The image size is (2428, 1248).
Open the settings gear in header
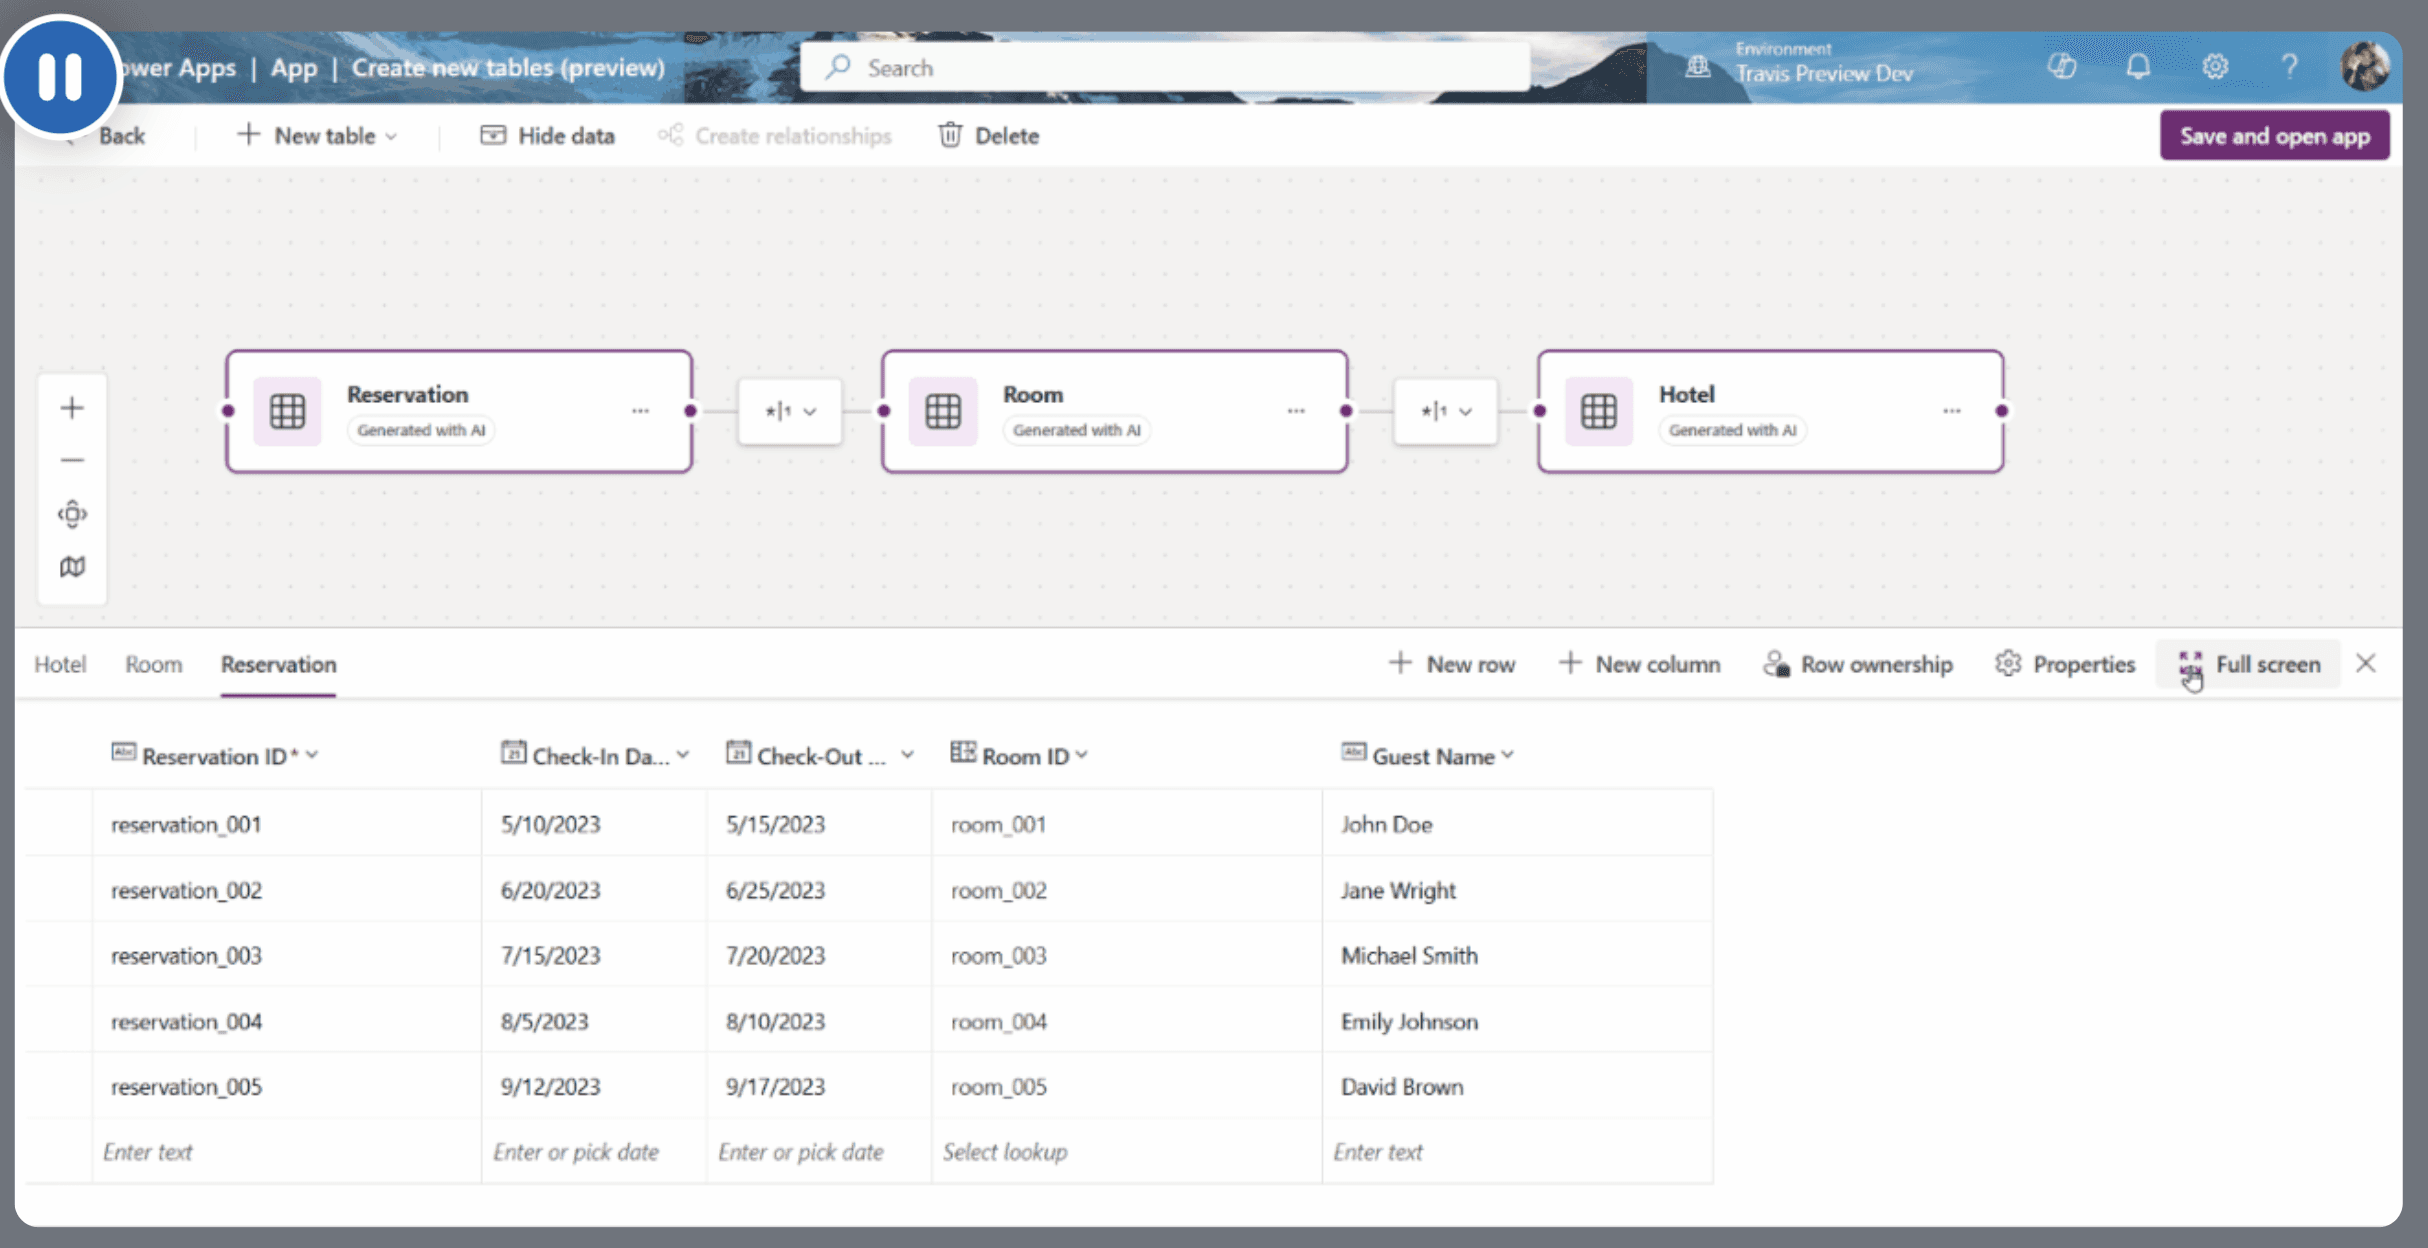(2214, 67)
